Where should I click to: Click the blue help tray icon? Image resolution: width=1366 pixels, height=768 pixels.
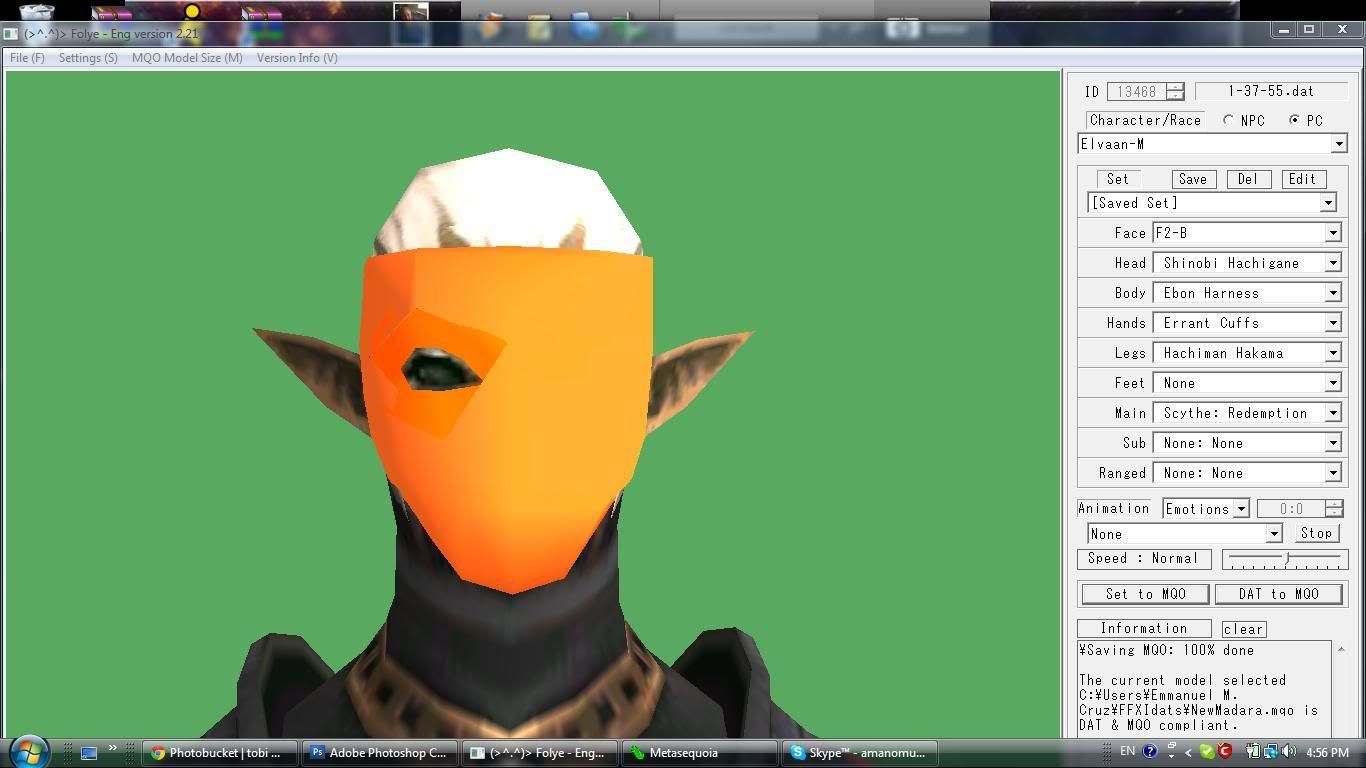(1149, 752)
